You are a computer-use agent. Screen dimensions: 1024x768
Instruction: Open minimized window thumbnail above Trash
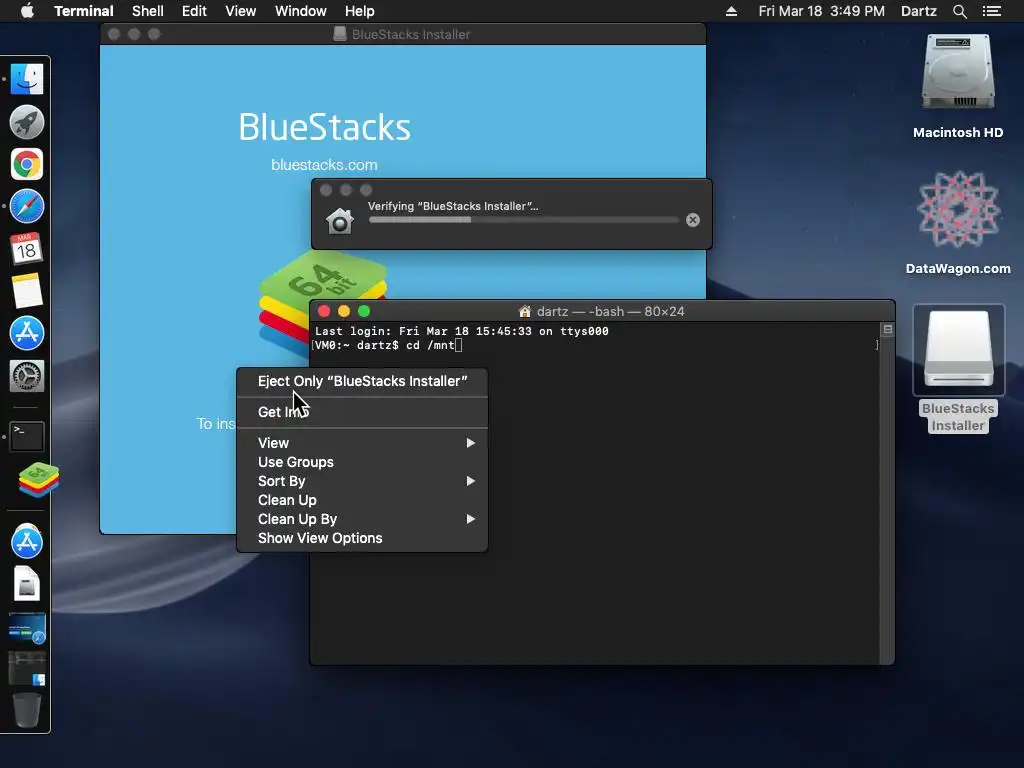click(27, 668)
